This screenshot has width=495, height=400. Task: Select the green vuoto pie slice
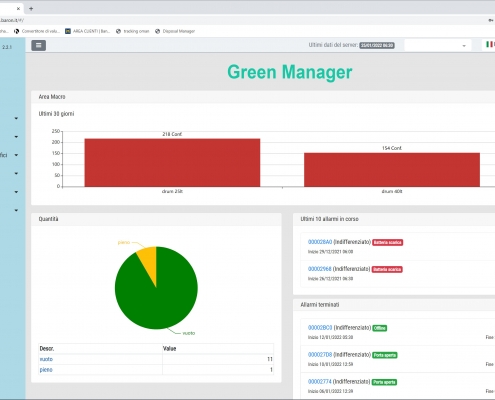point(160,300)
